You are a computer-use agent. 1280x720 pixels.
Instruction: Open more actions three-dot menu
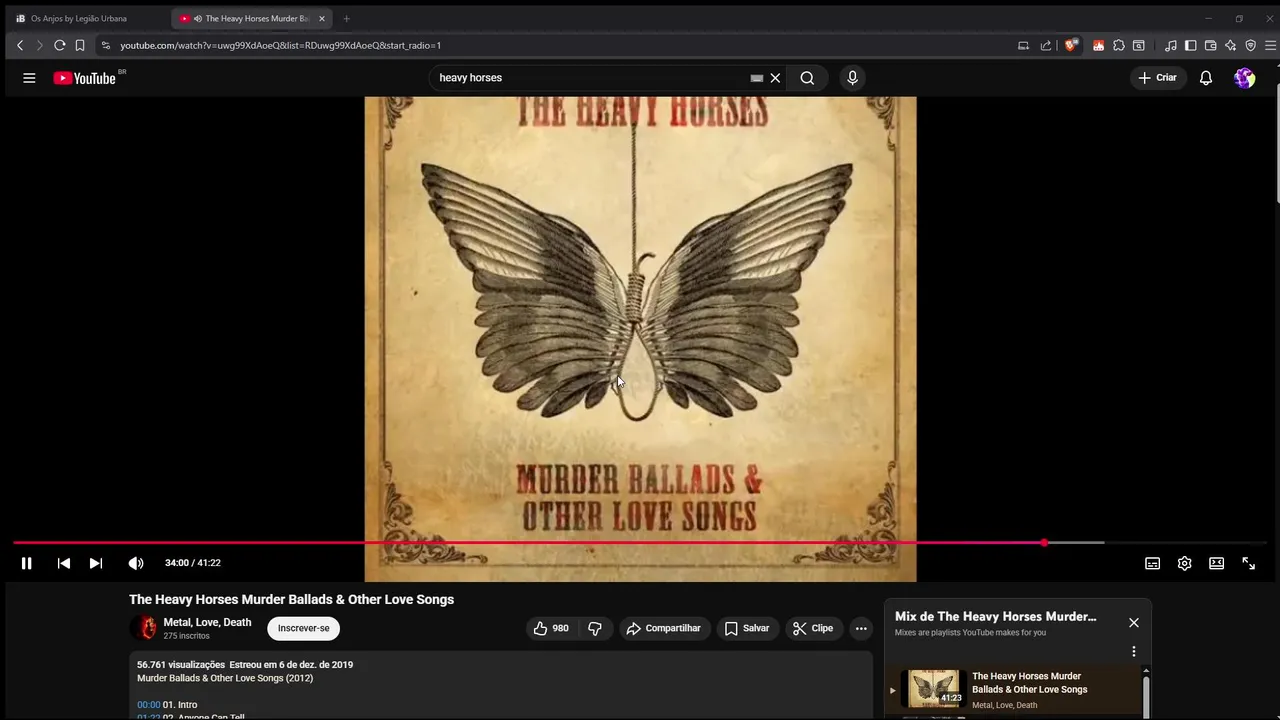tap(861, 628)
